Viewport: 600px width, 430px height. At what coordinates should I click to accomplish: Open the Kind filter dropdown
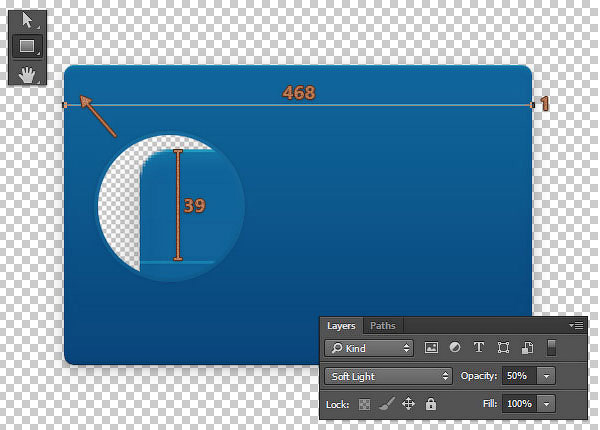click(369, 348)
